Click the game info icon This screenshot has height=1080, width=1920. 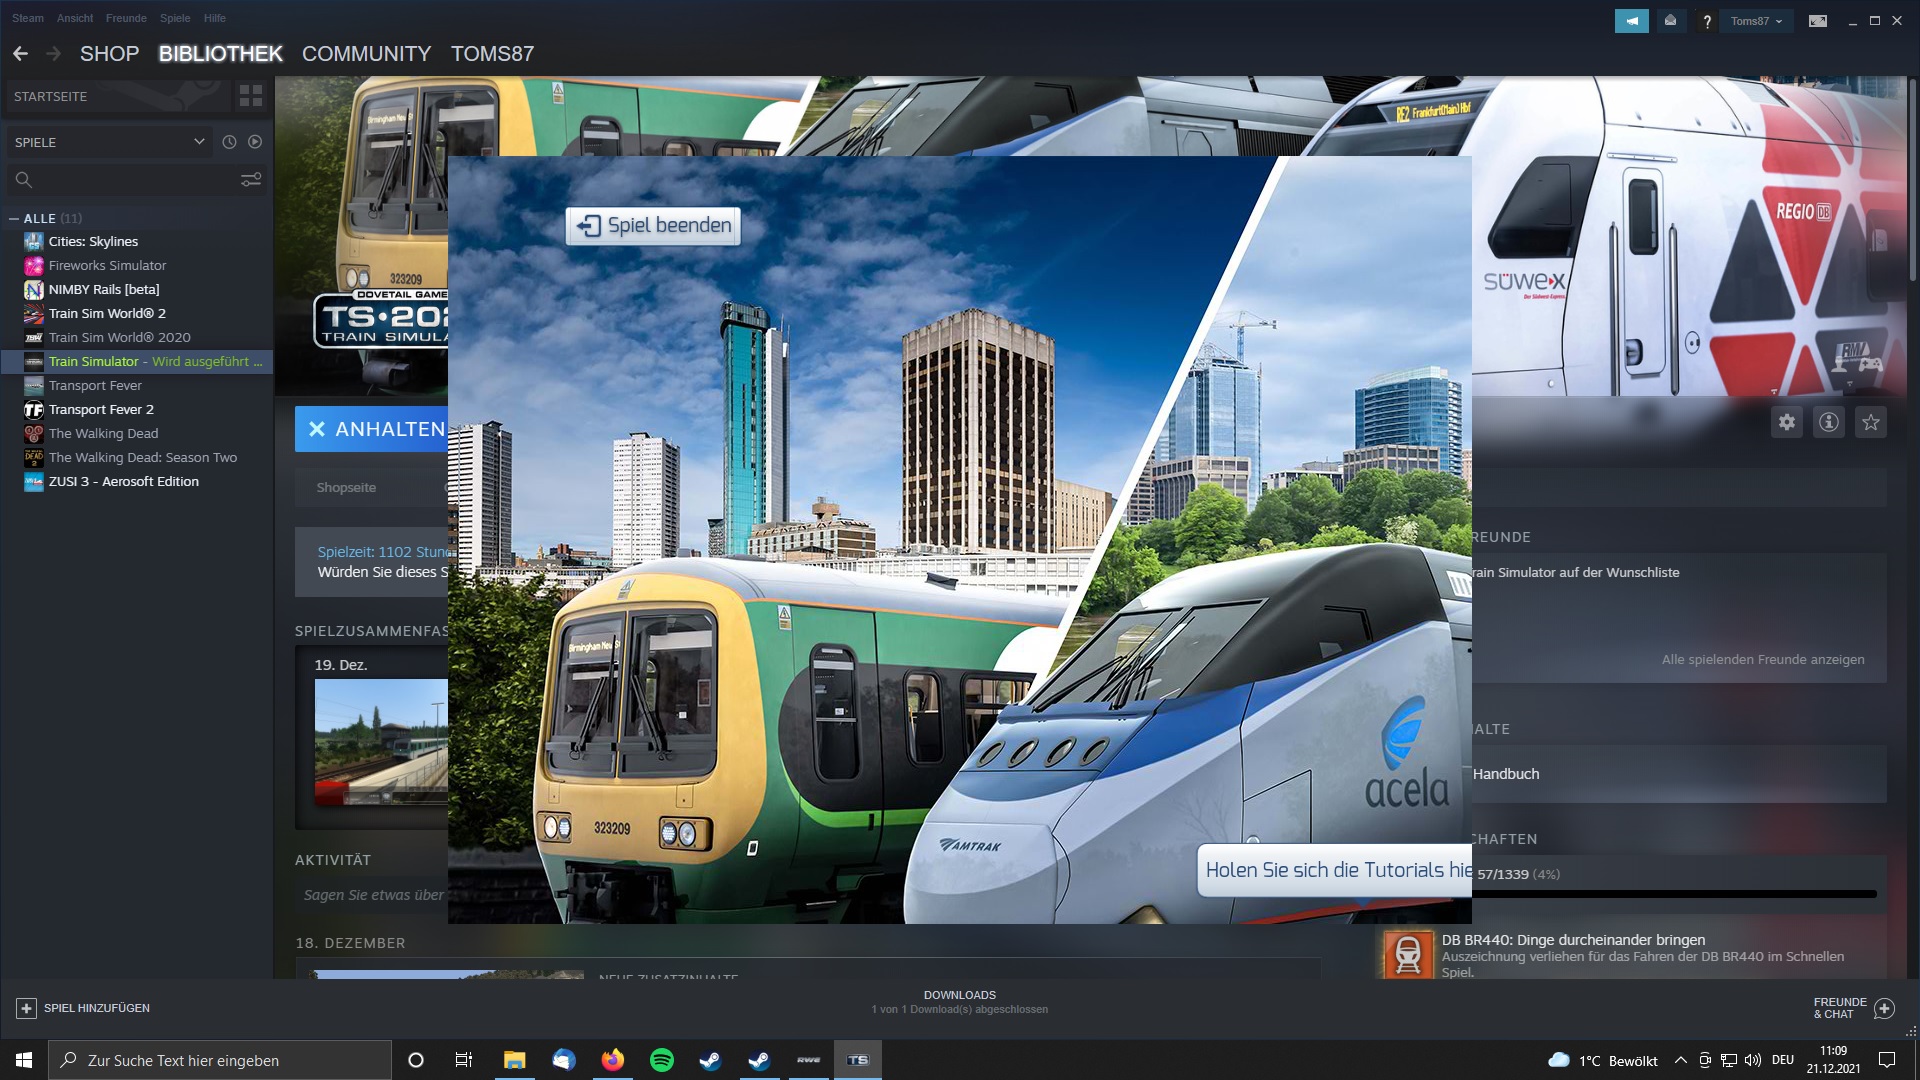point(1829,422)
